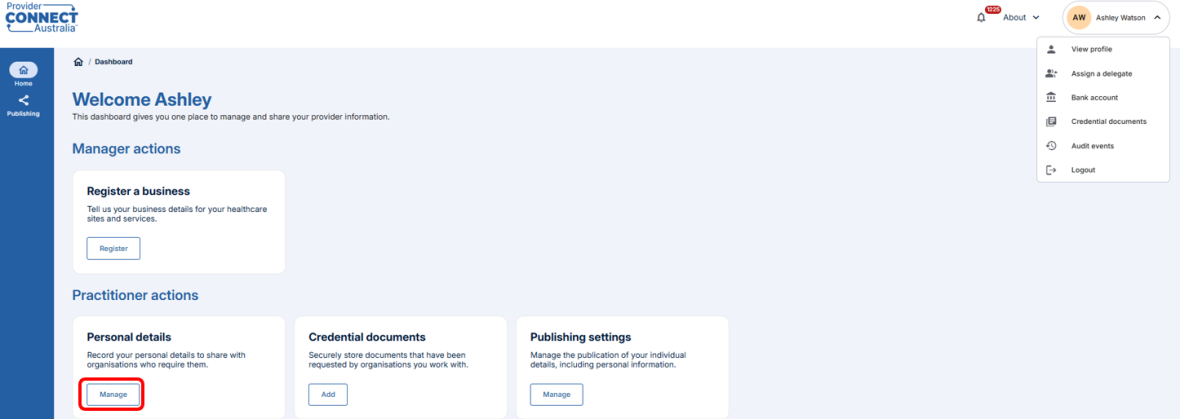Collapse the Ashley Watson user menu chevron
1180x419 pixels.
(x=1157, y=17)
